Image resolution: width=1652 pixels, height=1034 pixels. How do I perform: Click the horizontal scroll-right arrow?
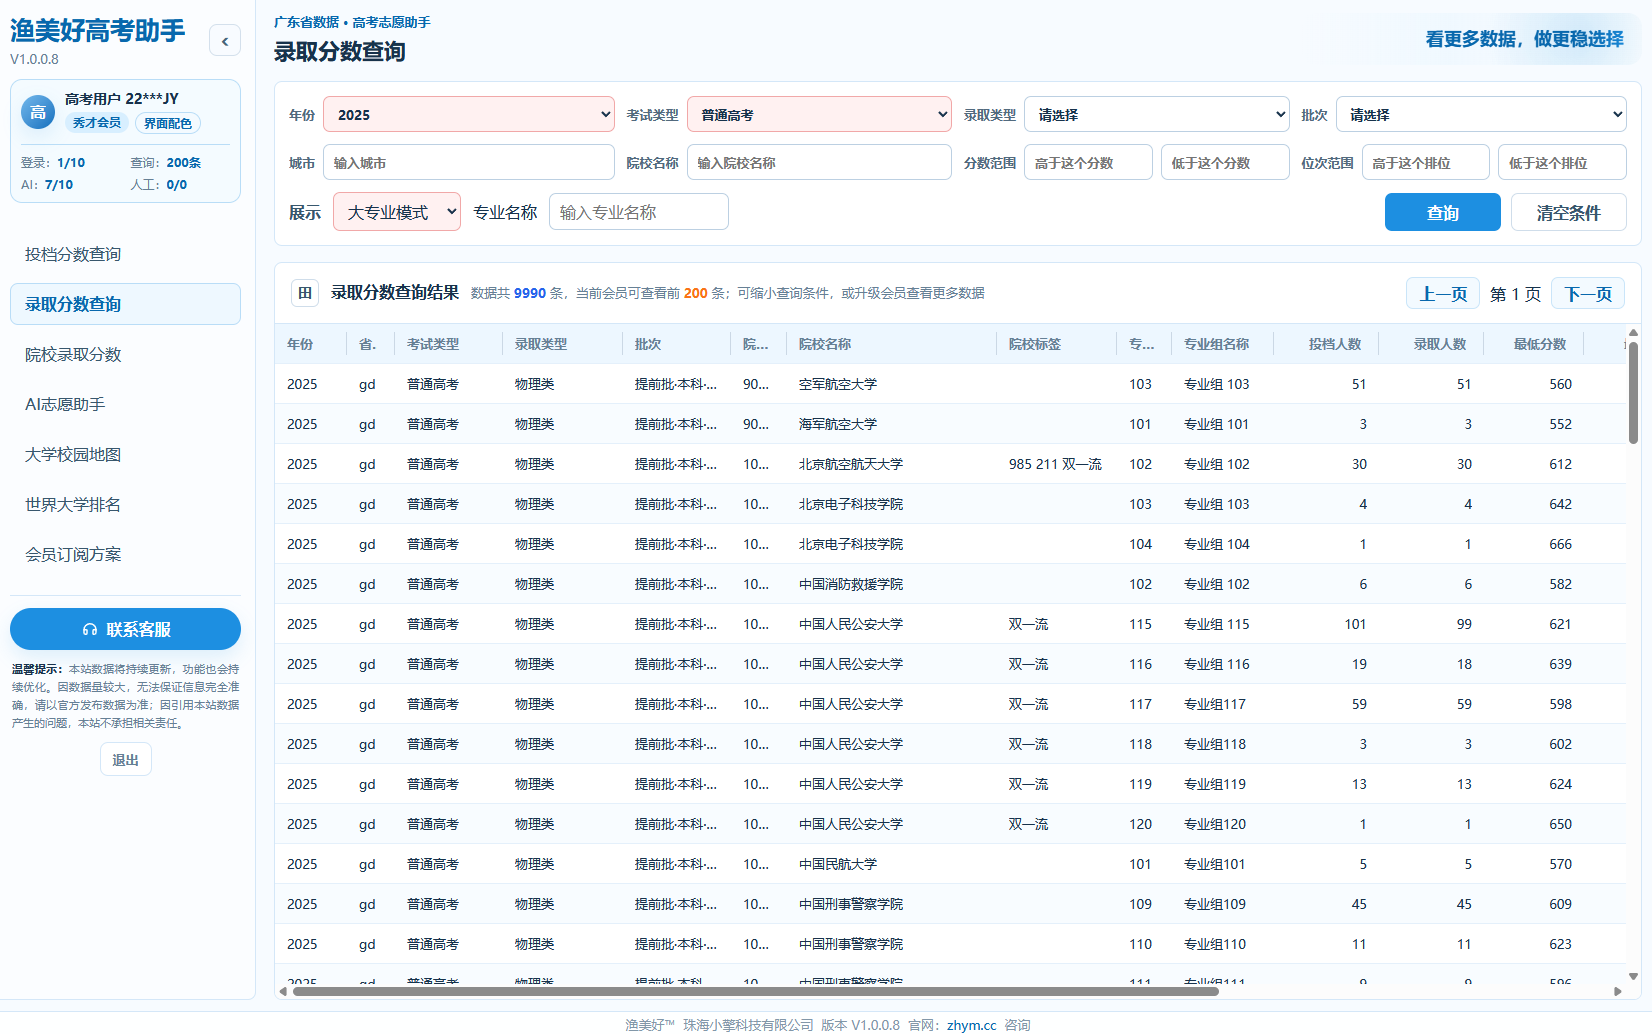[1618, 991]
